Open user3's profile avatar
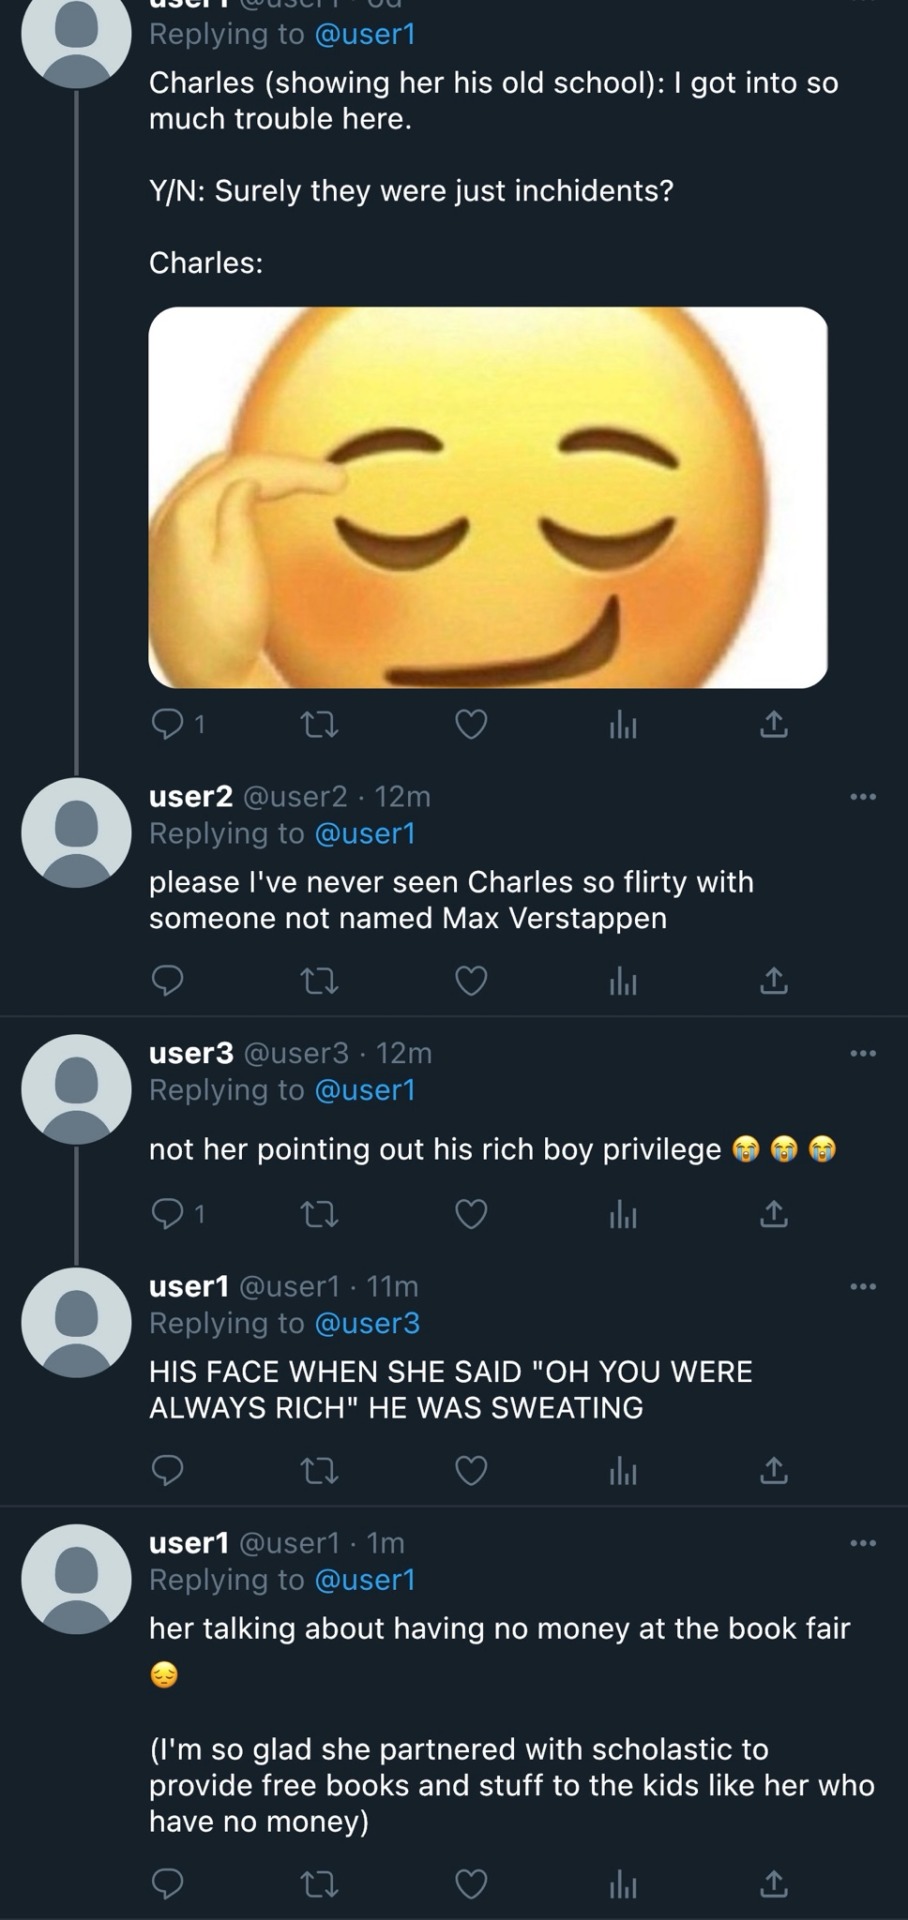The image size is (908, 1920). [x=76, y=1088]
